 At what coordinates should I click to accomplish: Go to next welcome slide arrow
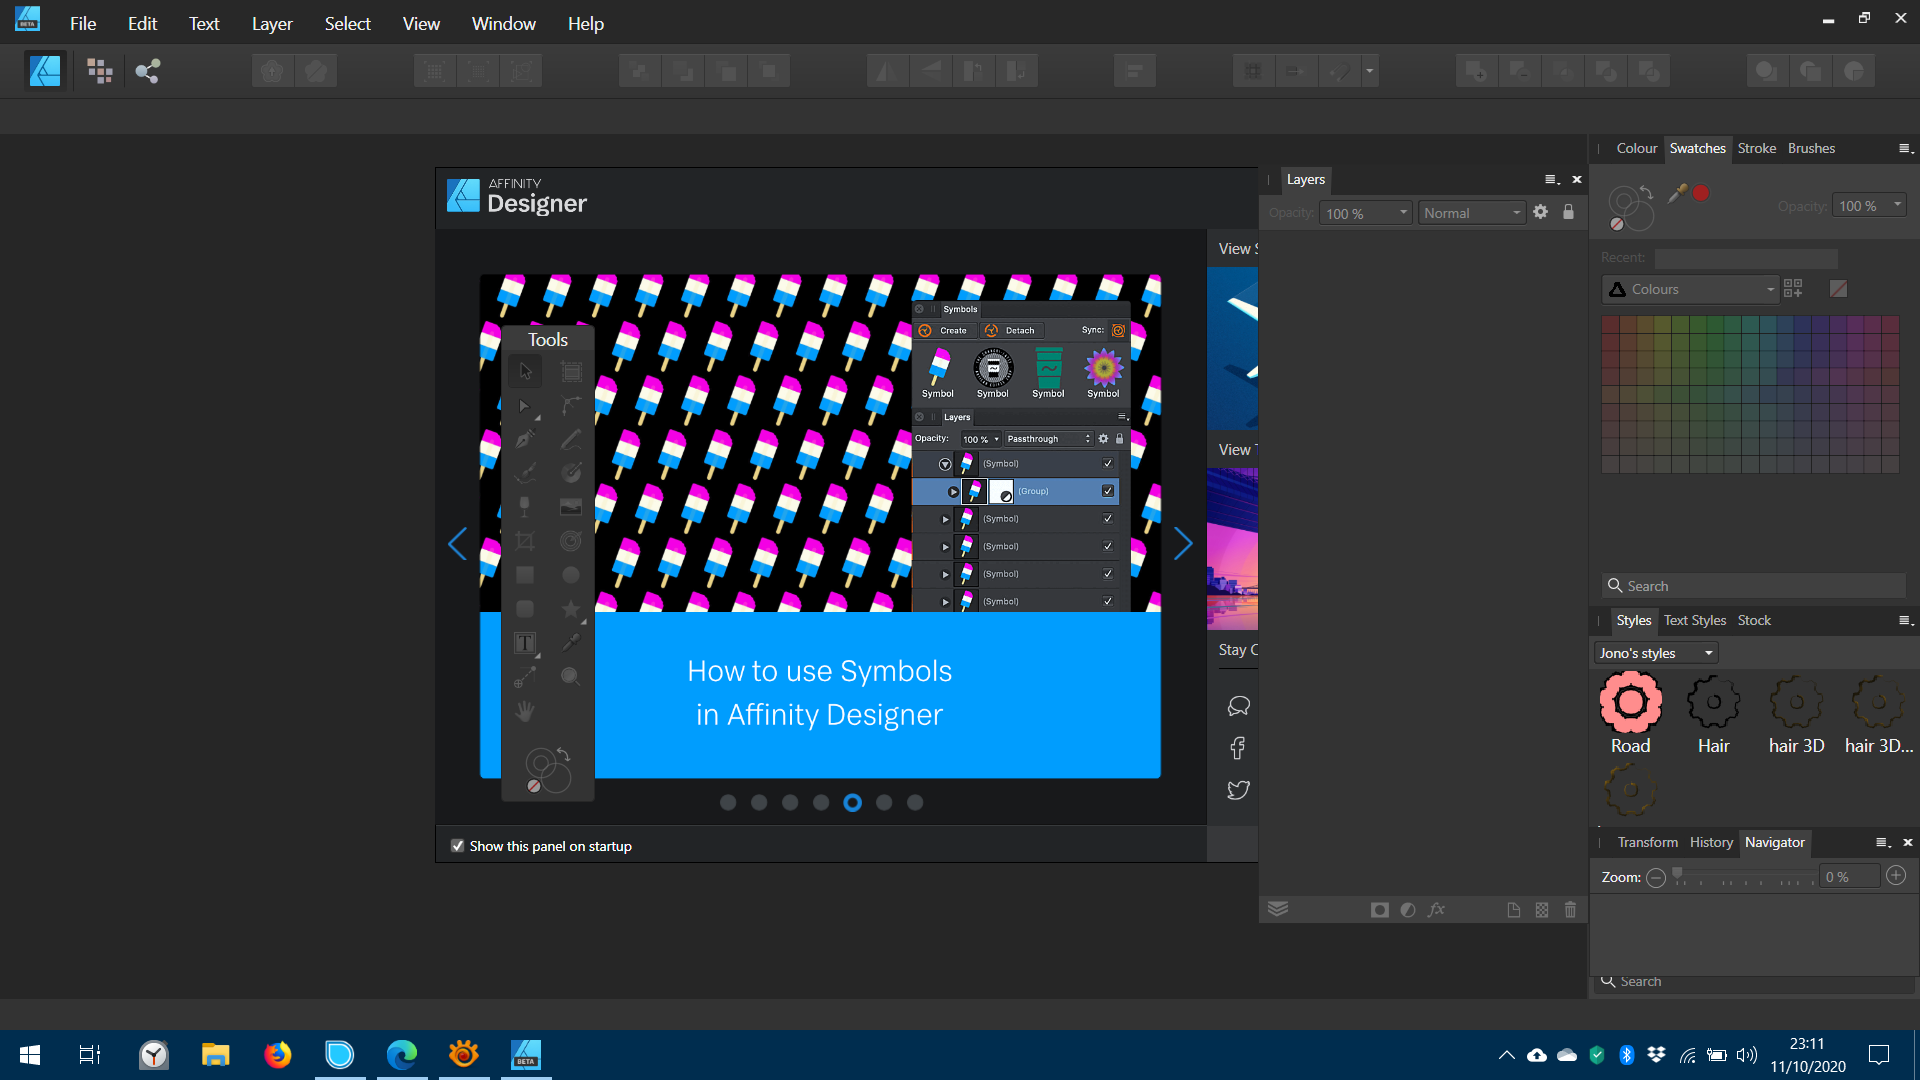click(1183, 544)
